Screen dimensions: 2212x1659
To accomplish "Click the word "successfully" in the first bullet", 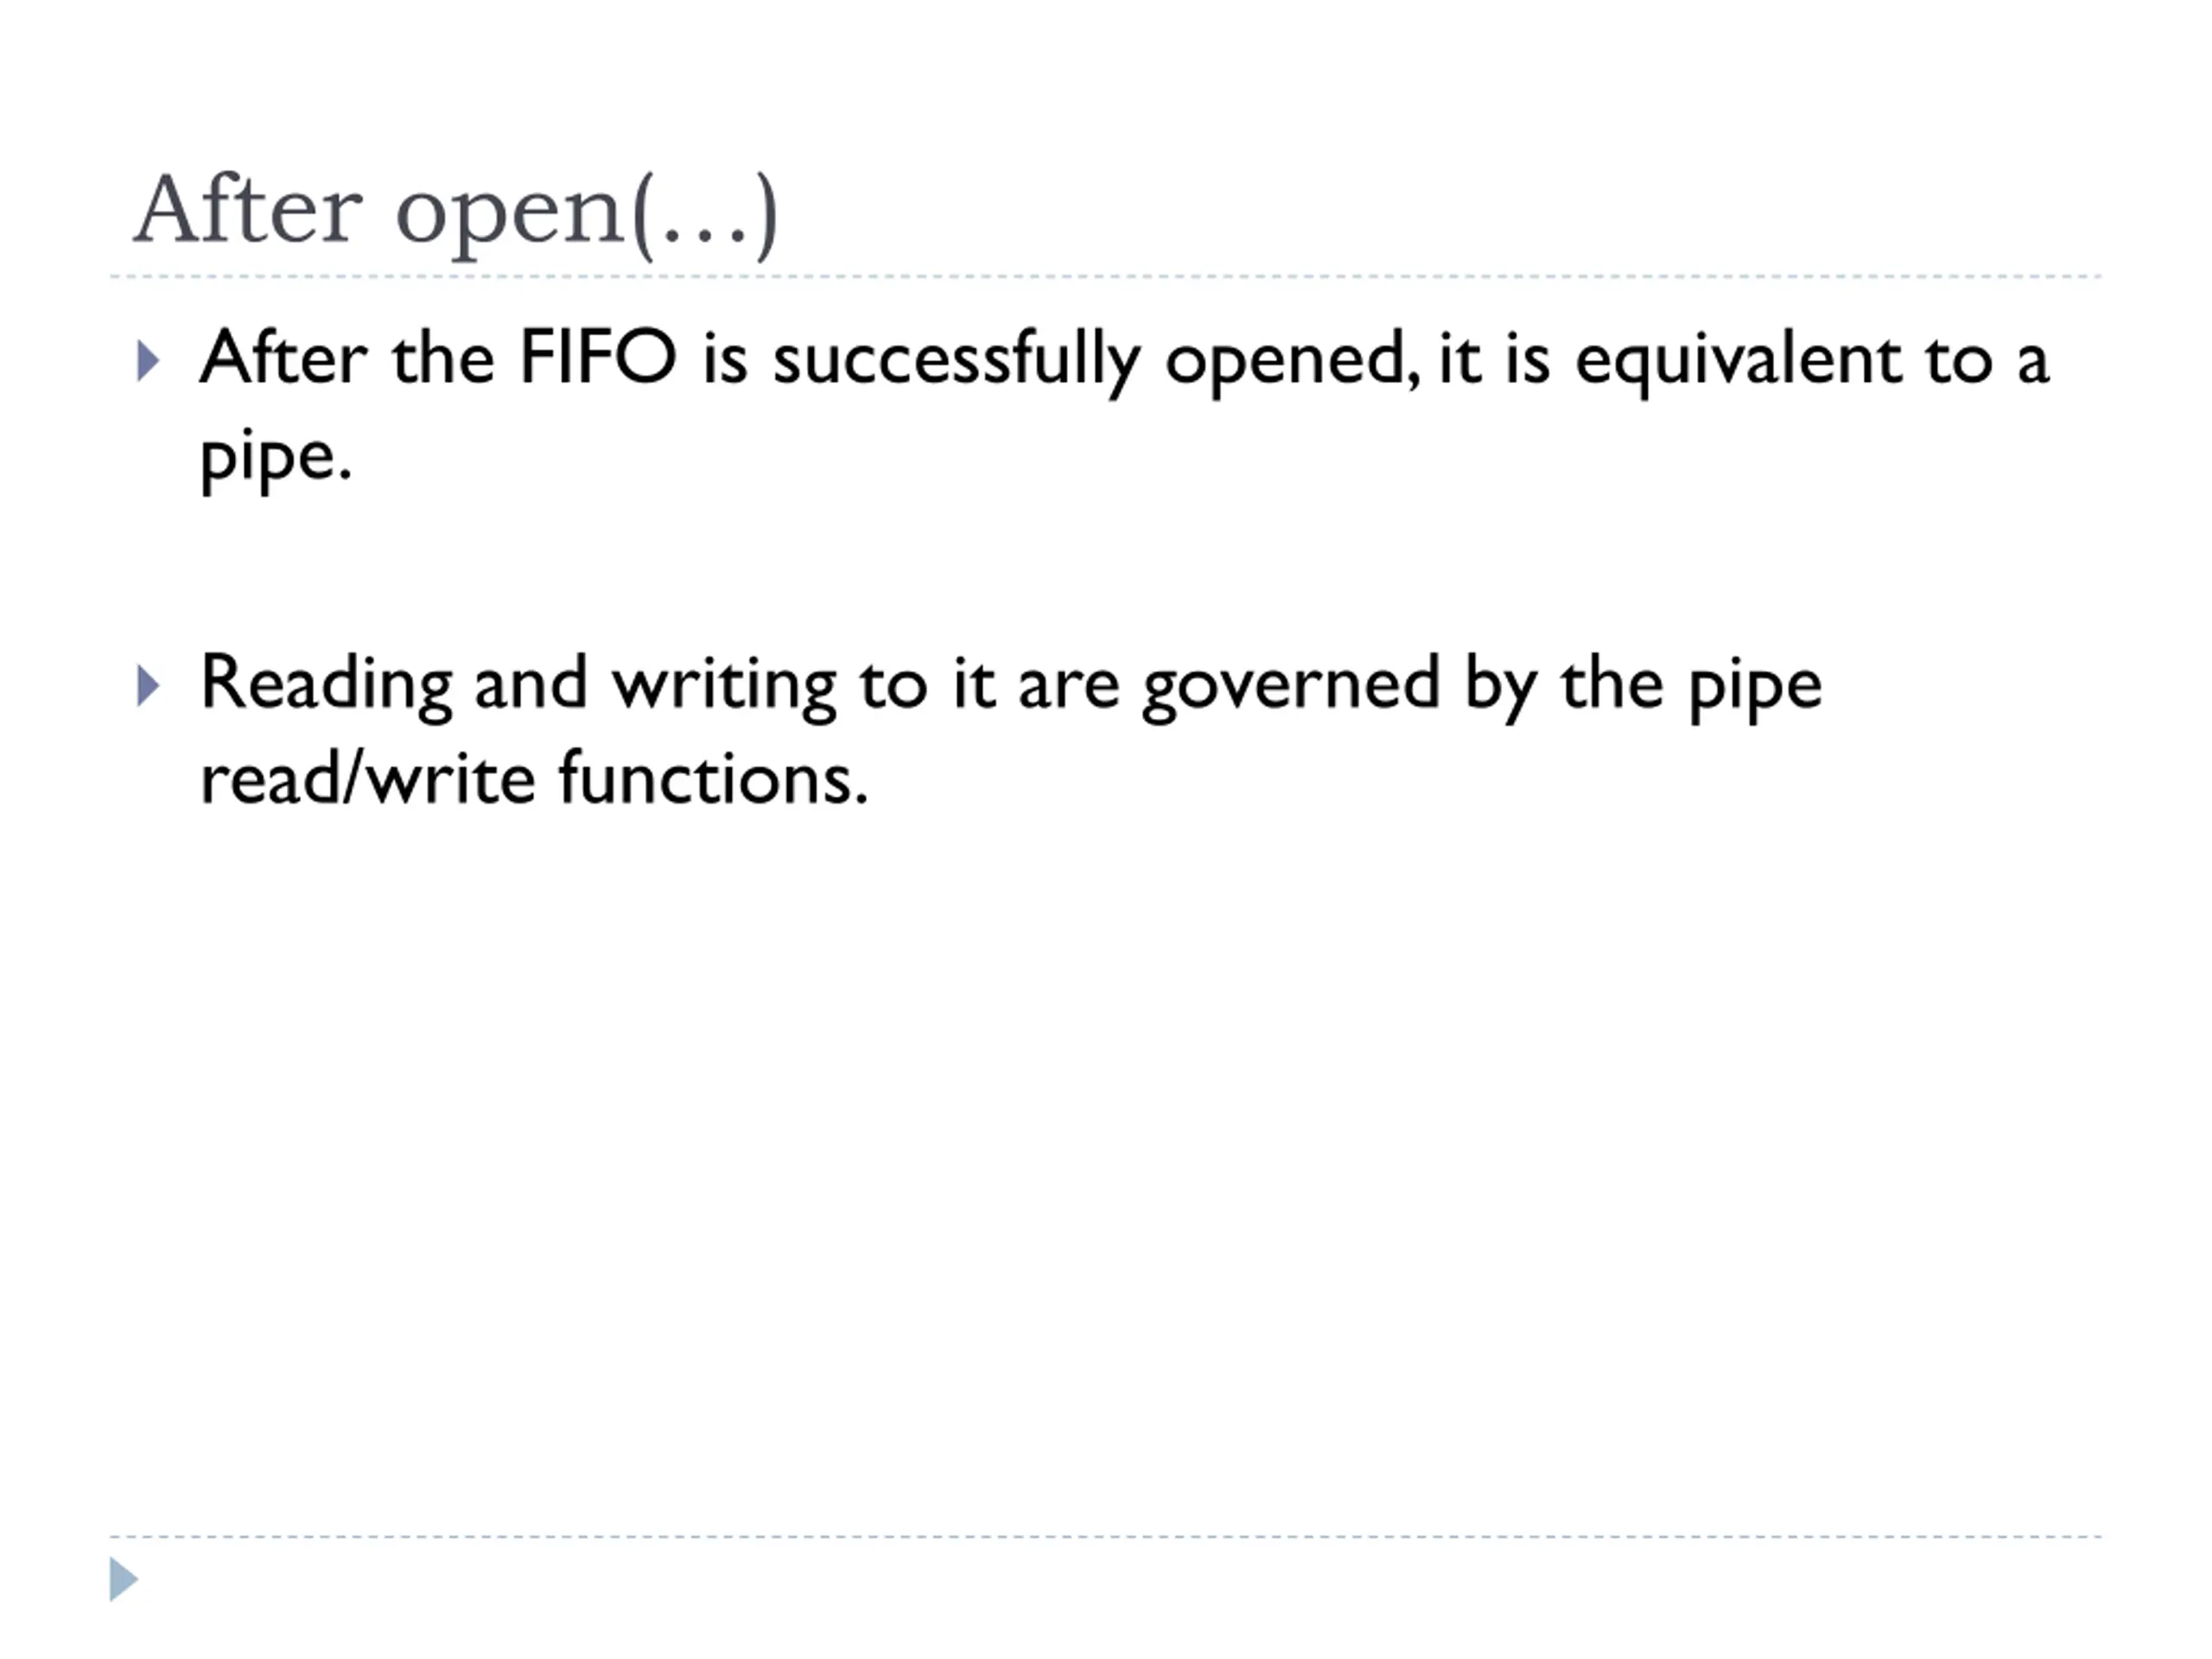I will [x=956, y=361].
